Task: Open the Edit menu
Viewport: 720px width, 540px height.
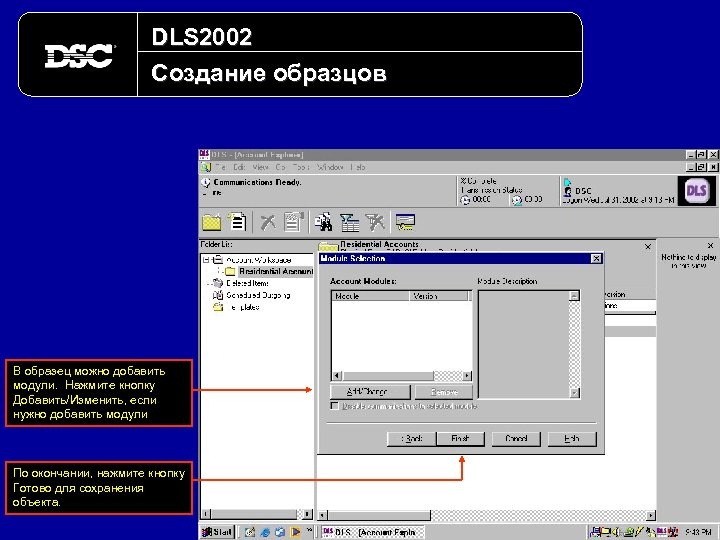Action: (x=239, y=167)
